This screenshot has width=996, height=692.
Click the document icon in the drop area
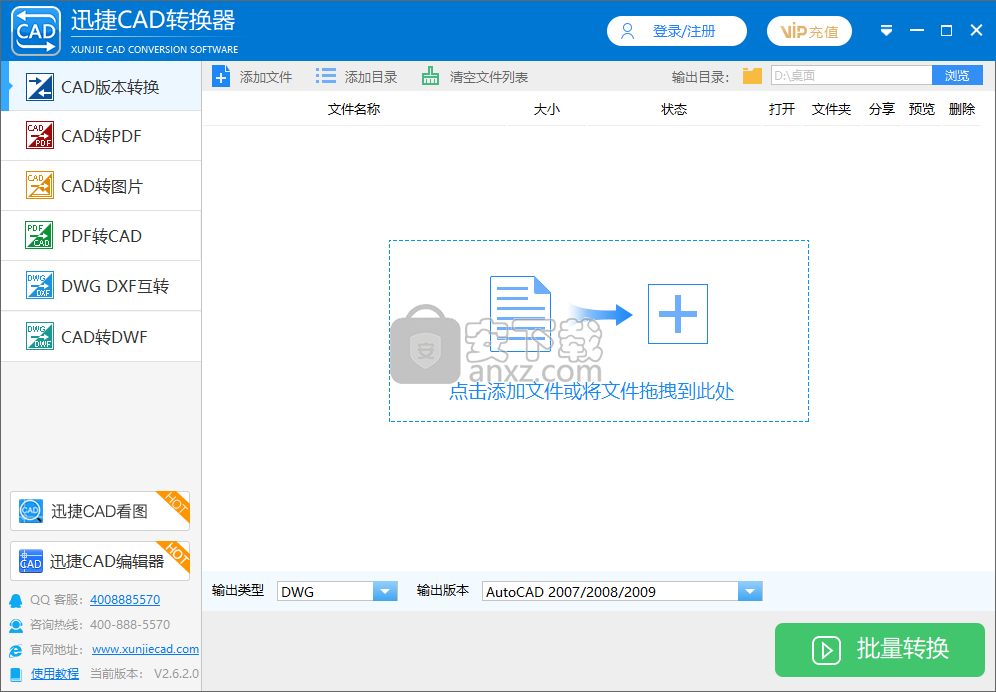coord(520,314)
